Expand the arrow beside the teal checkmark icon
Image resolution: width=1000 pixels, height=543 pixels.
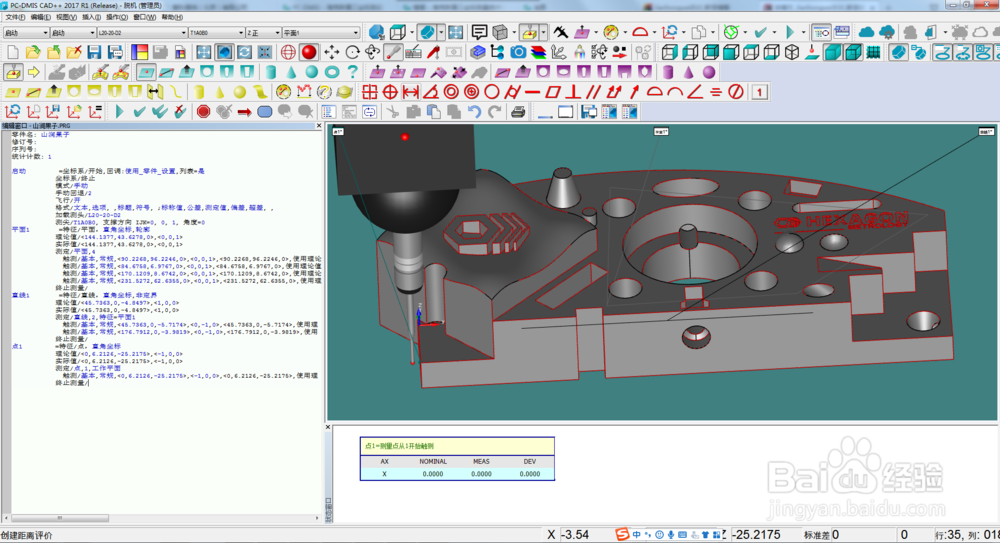tap(774, 32)
